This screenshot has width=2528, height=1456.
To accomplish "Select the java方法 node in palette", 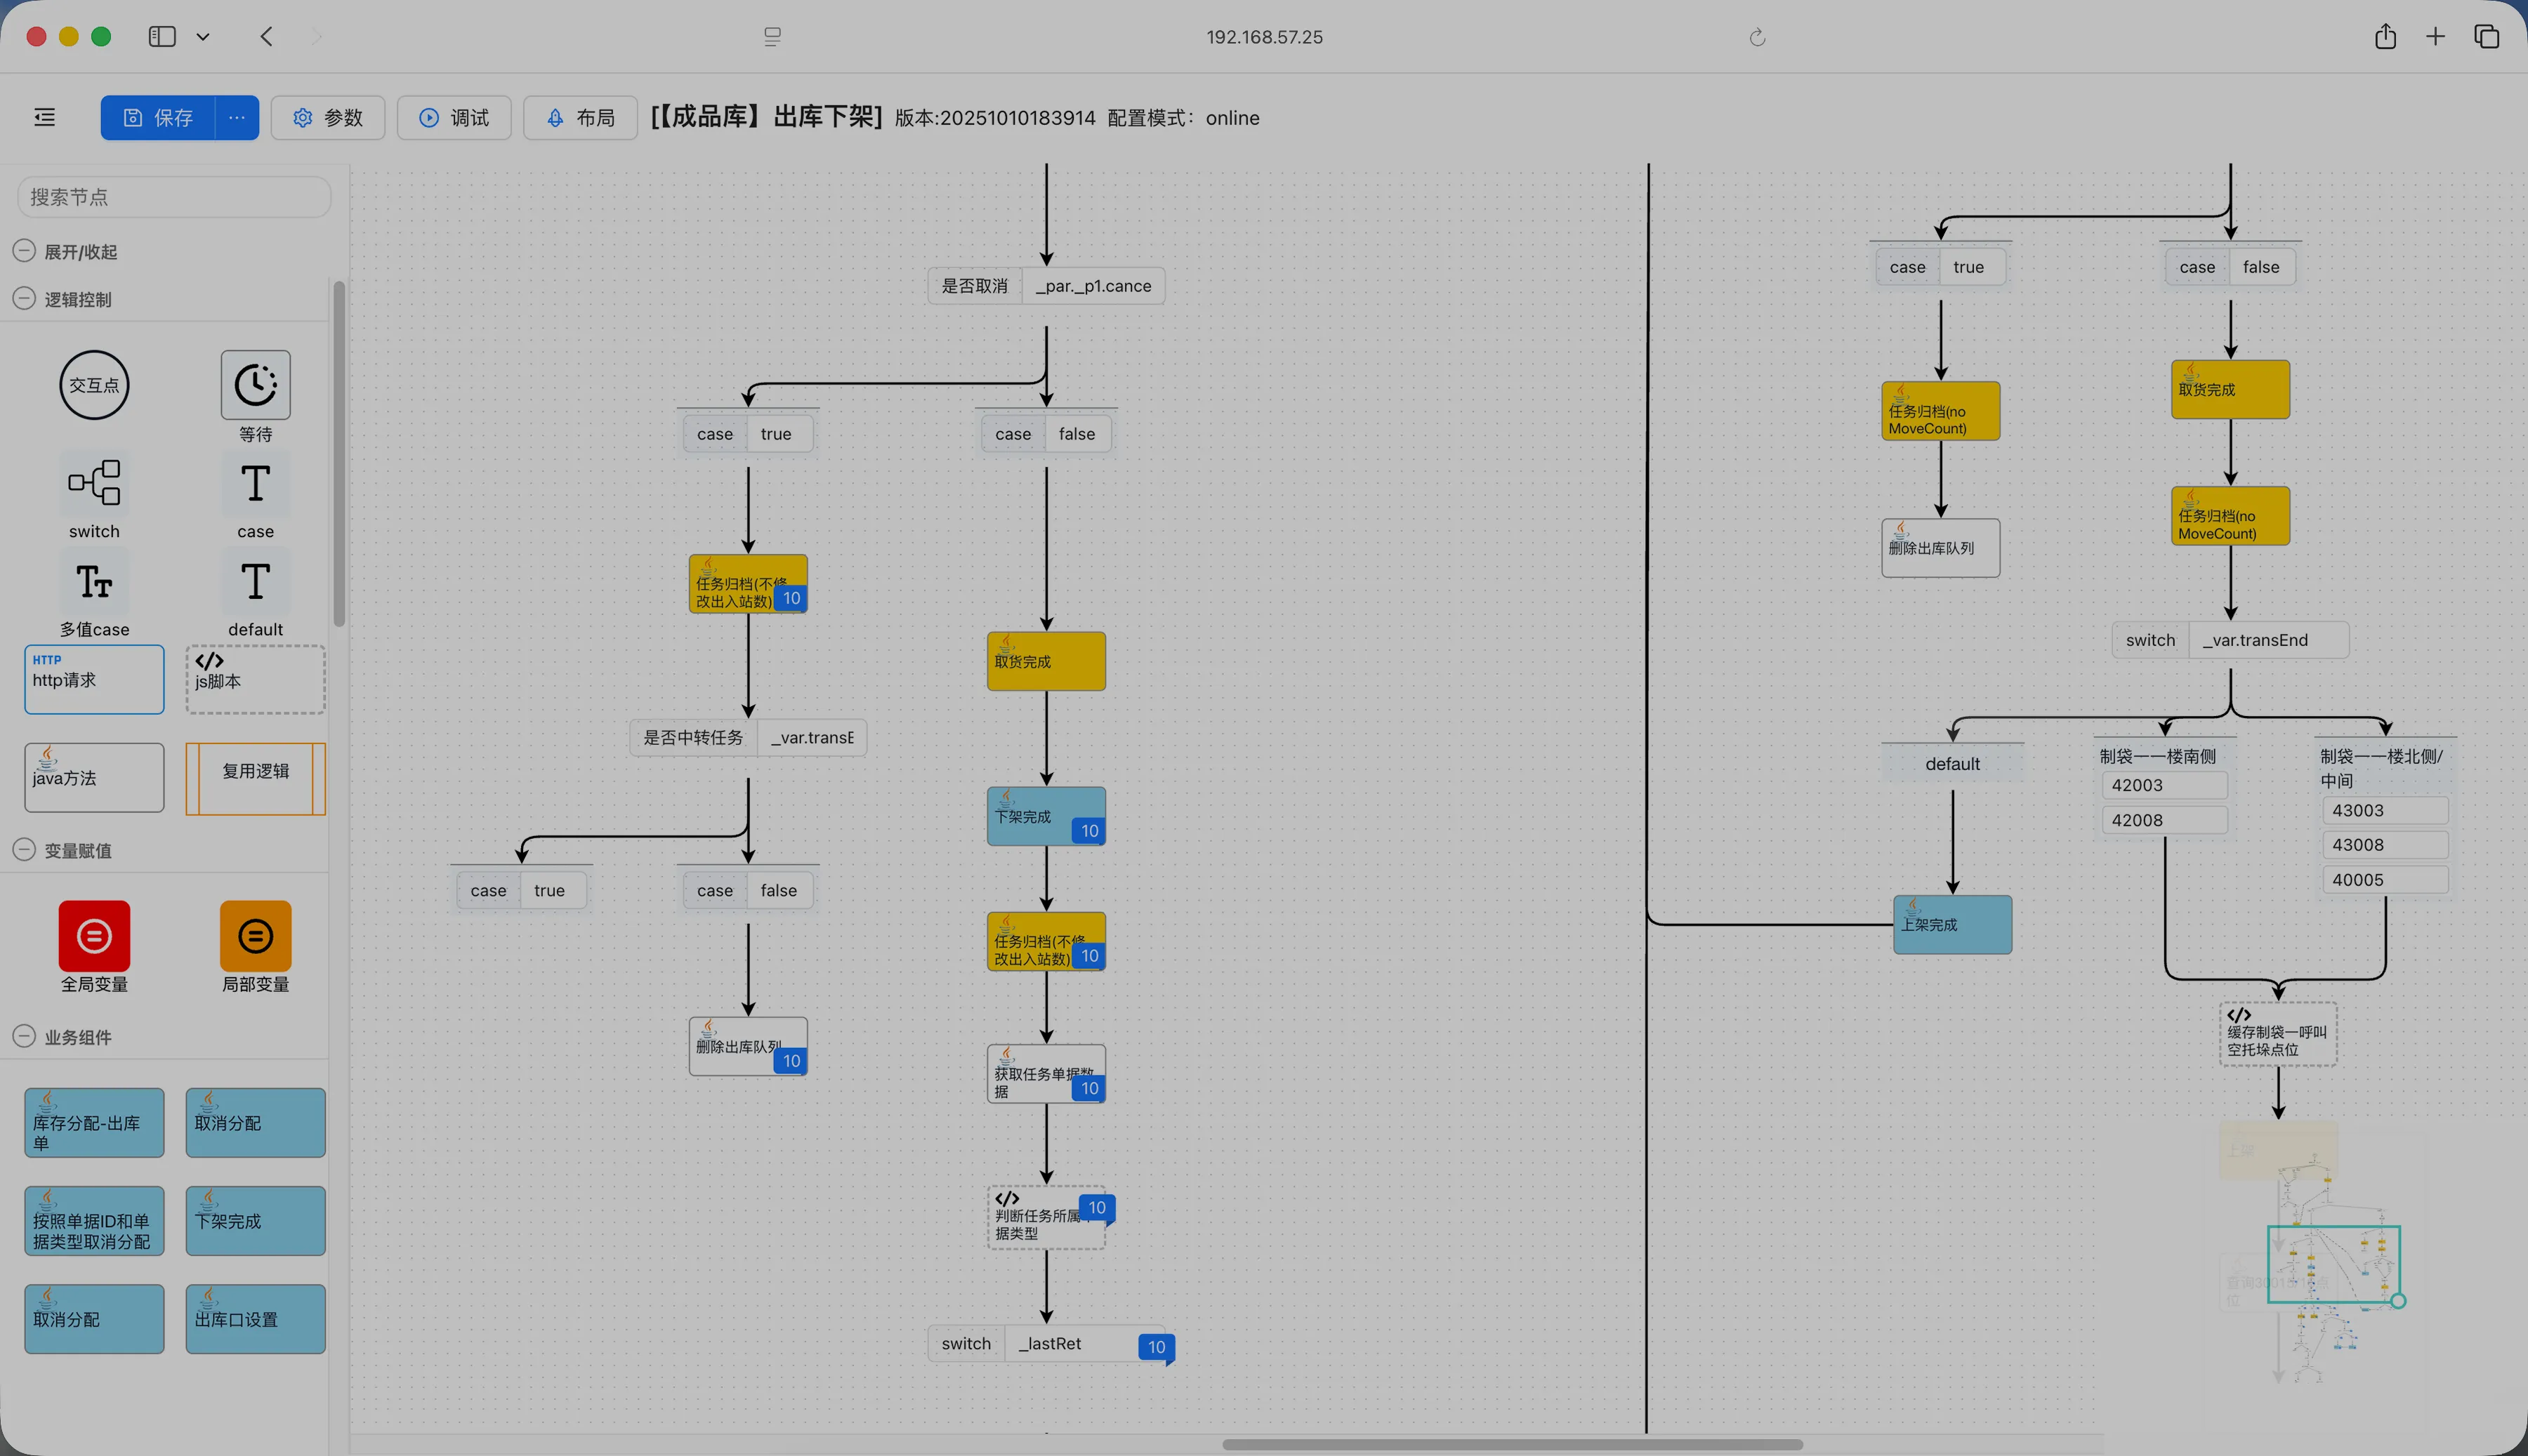I will pyautogui.click(x=94, y=777).
